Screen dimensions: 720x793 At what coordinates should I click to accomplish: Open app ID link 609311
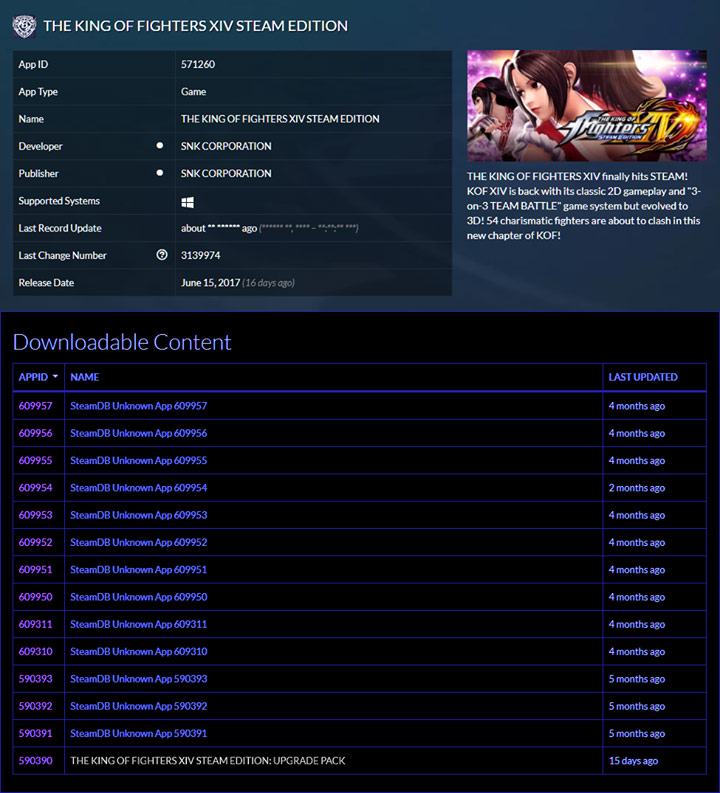(35, 625)
